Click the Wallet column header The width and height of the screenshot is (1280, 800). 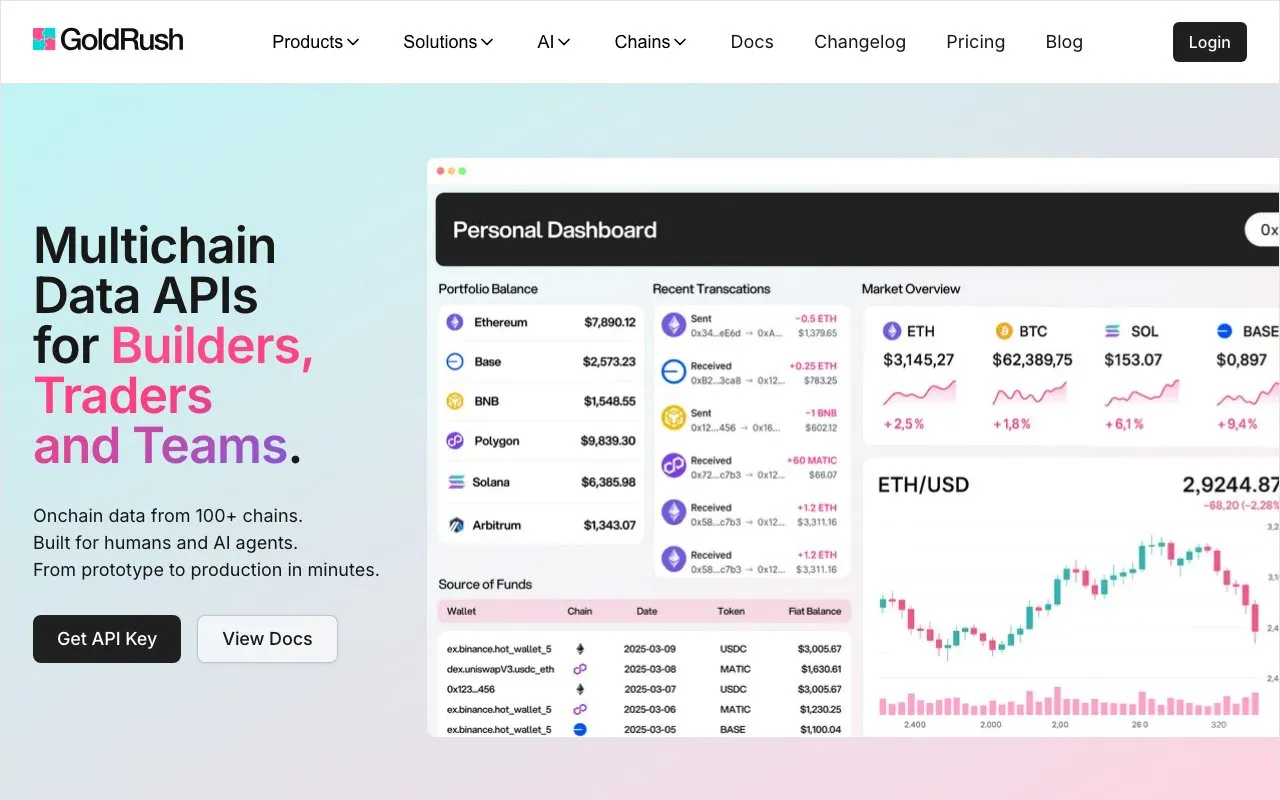461,611
